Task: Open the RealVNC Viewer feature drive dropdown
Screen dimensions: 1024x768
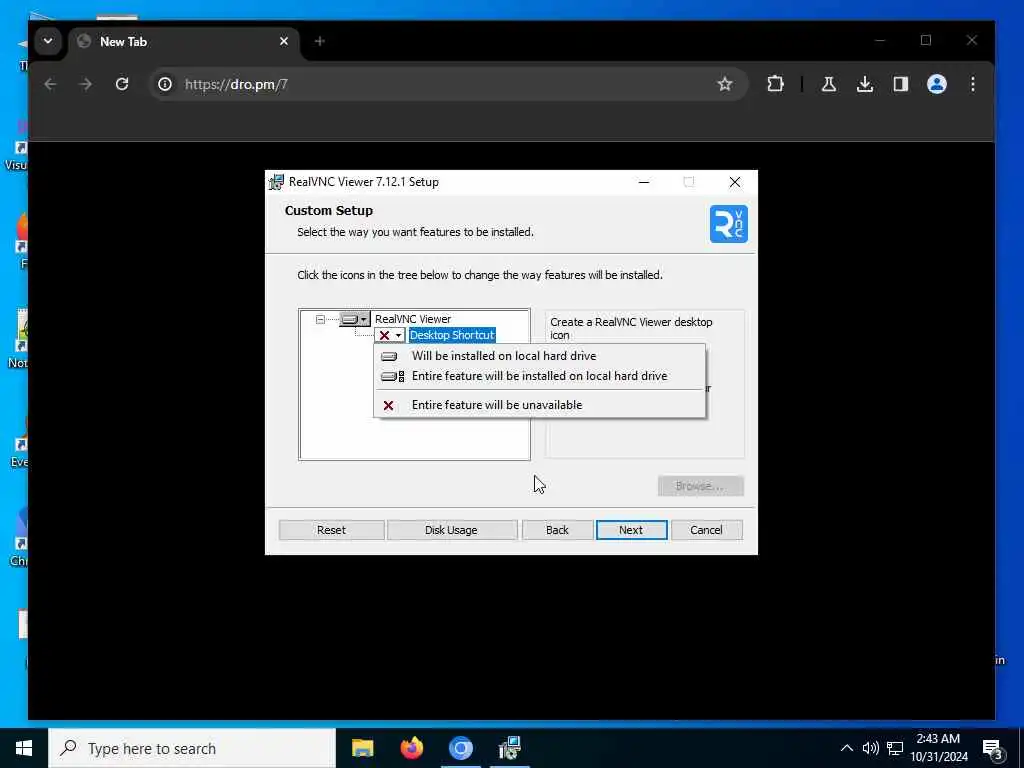Action: pos(355,319)
